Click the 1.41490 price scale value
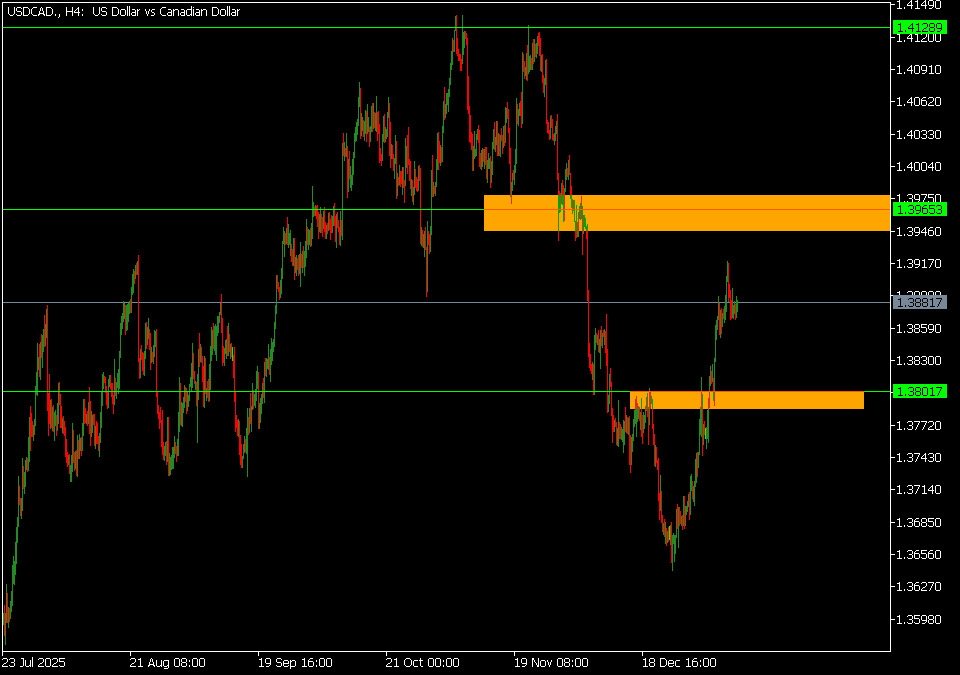 (921, 5)
